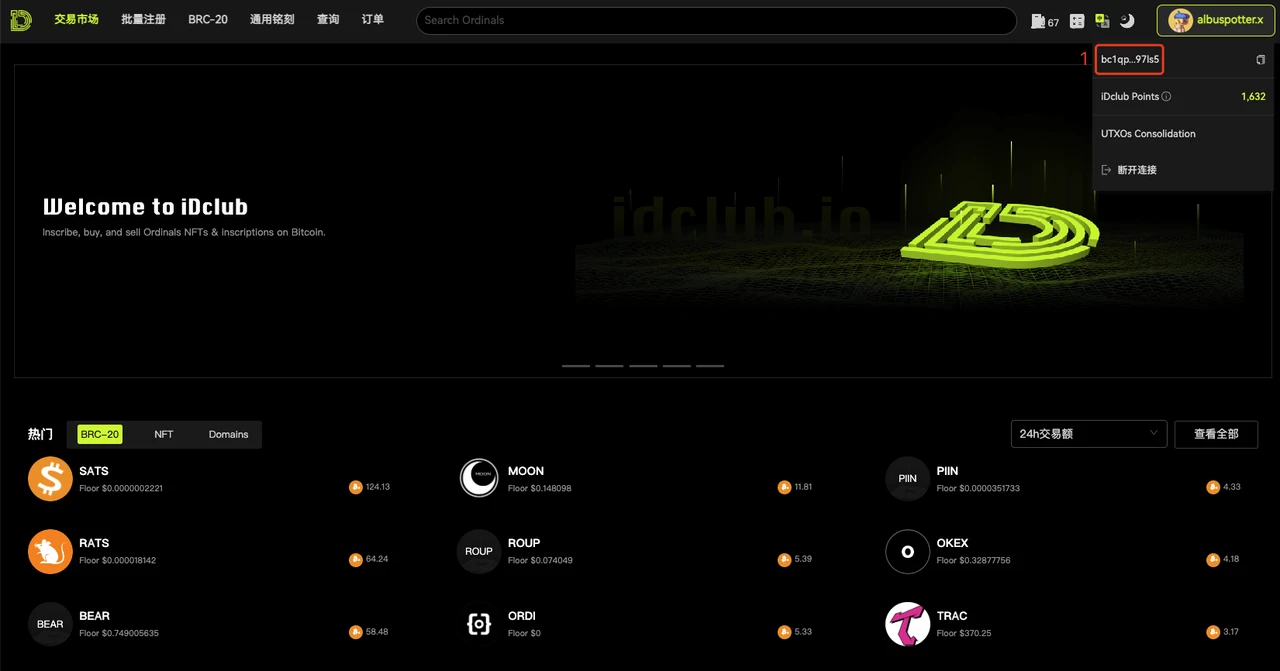The width and height of the screenshot is (1280, 671).
Task: Open the BEAR token icon
Action: 50,624
